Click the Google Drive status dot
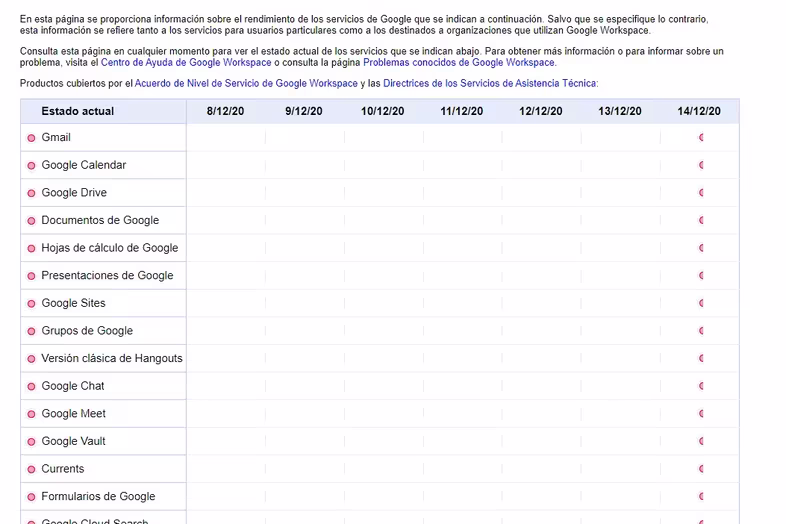 (31, 193)
